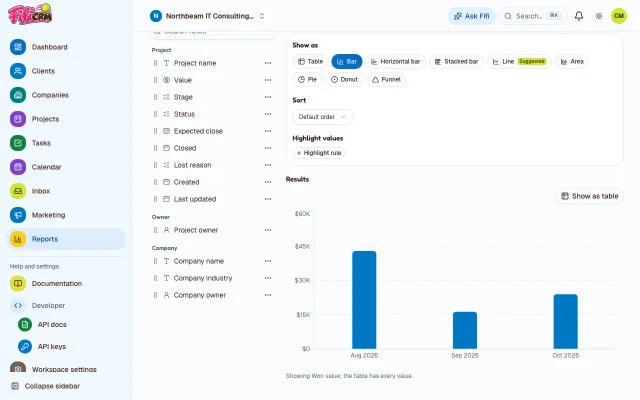
Task: Open API docs page
Action: 69,325
